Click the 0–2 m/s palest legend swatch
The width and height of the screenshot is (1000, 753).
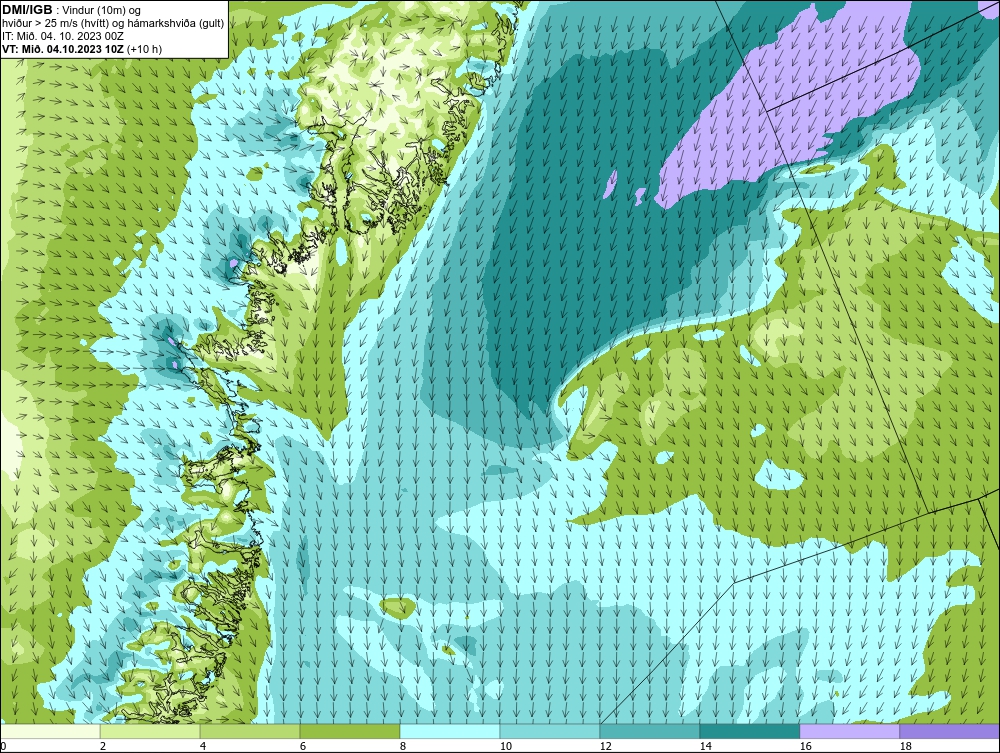(x=50, y=731)
